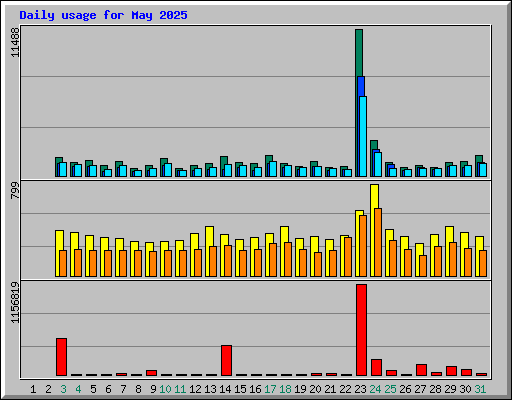Click the 'Daily usage for May 2025' title
This screenshot has width=512, height=400.
coord(103,15)
